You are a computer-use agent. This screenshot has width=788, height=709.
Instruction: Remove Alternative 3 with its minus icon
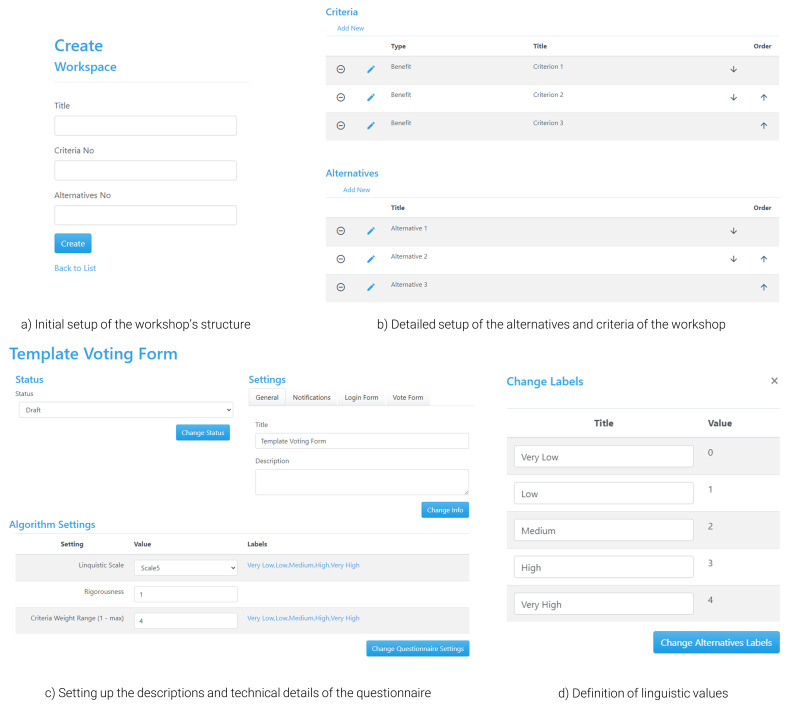(x=341, y=287)
